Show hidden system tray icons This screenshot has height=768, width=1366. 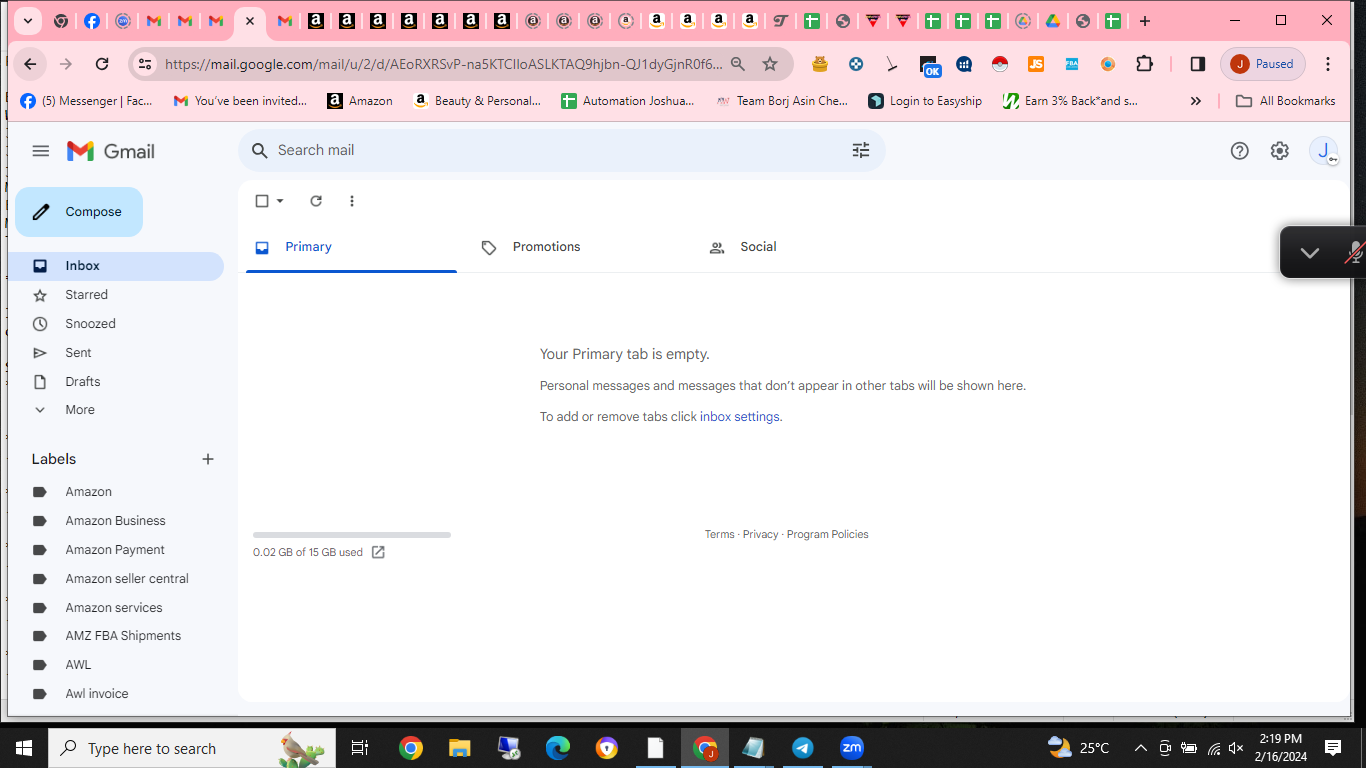[1140, 748]
